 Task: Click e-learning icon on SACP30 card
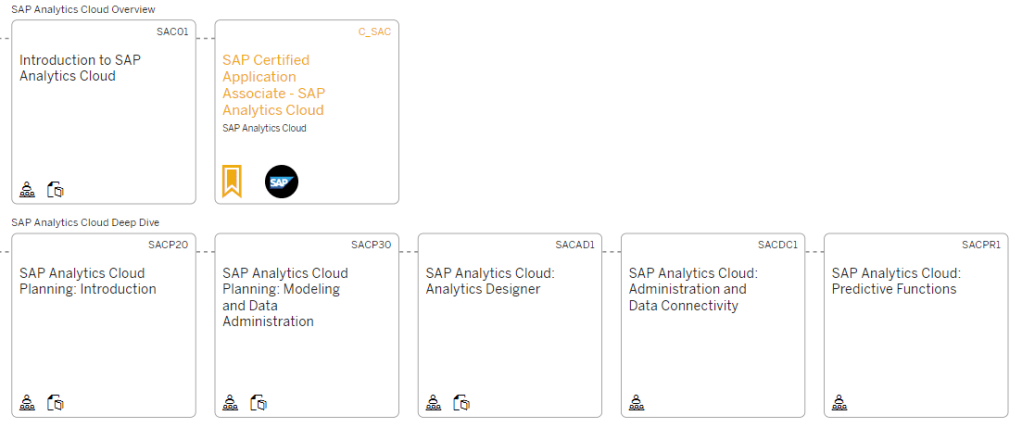pyautogui.click(x=259, y=403)
